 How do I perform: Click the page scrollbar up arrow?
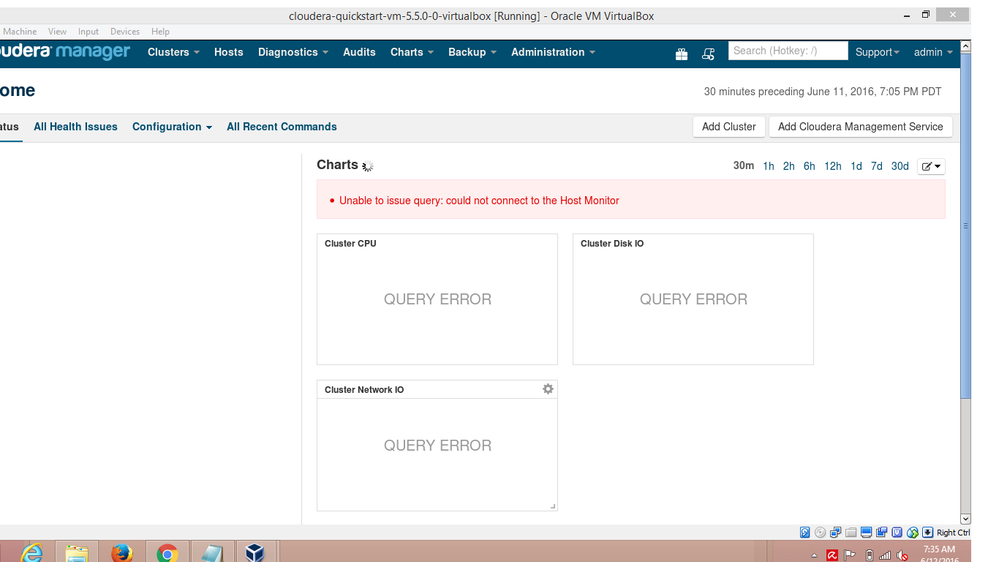tap(965, 47)
